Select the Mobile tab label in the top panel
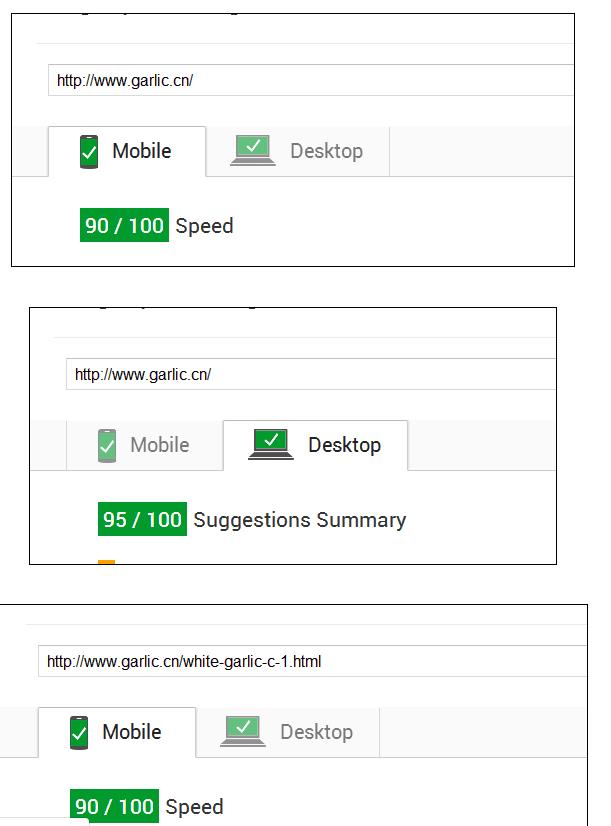 141,151
